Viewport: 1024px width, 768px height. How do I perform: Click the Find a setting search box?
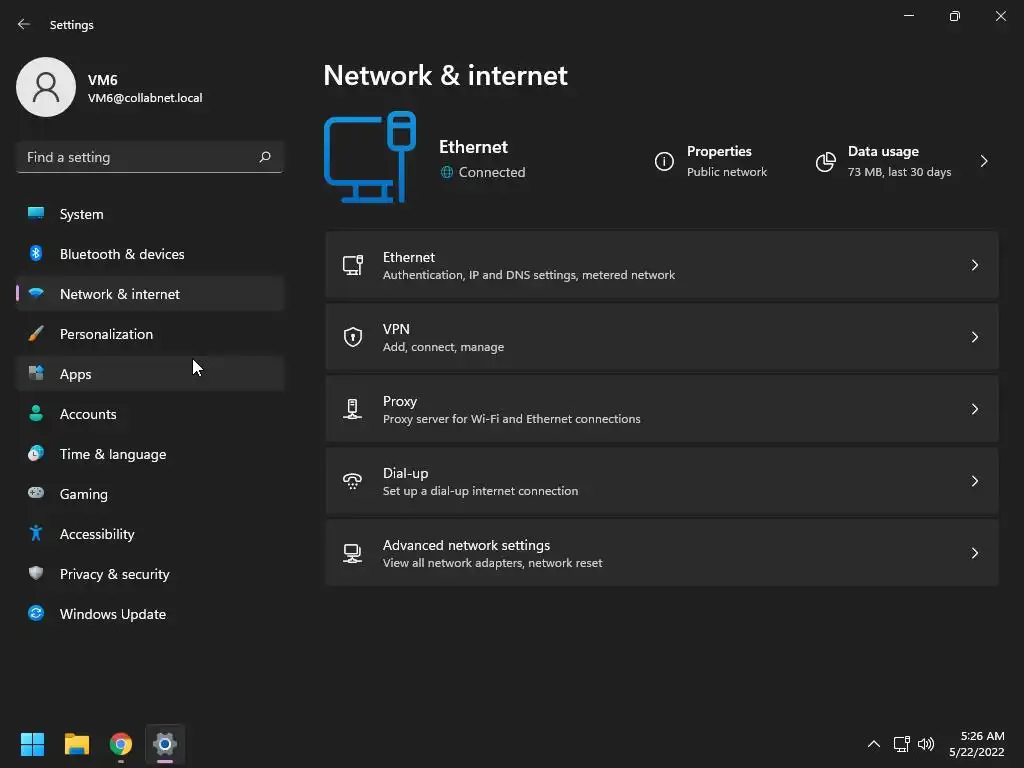point(138,157)
